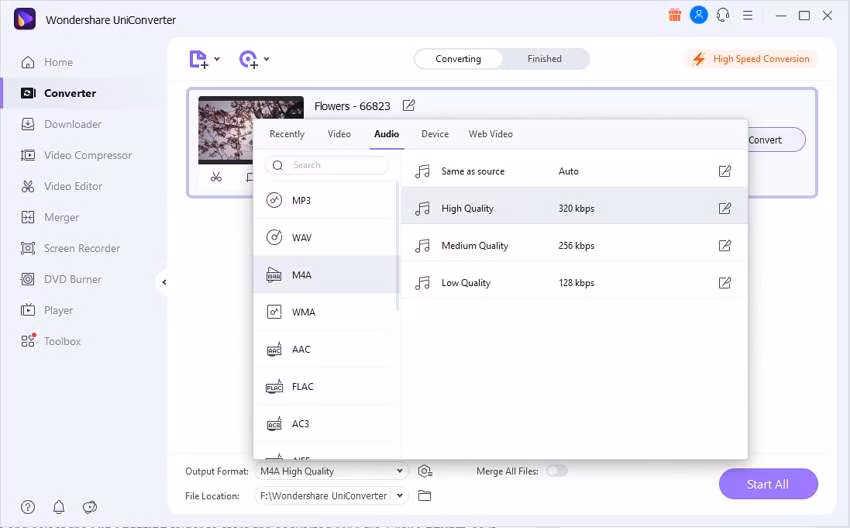
Task: Open the Merger tool
Action: tap(49, 217)
